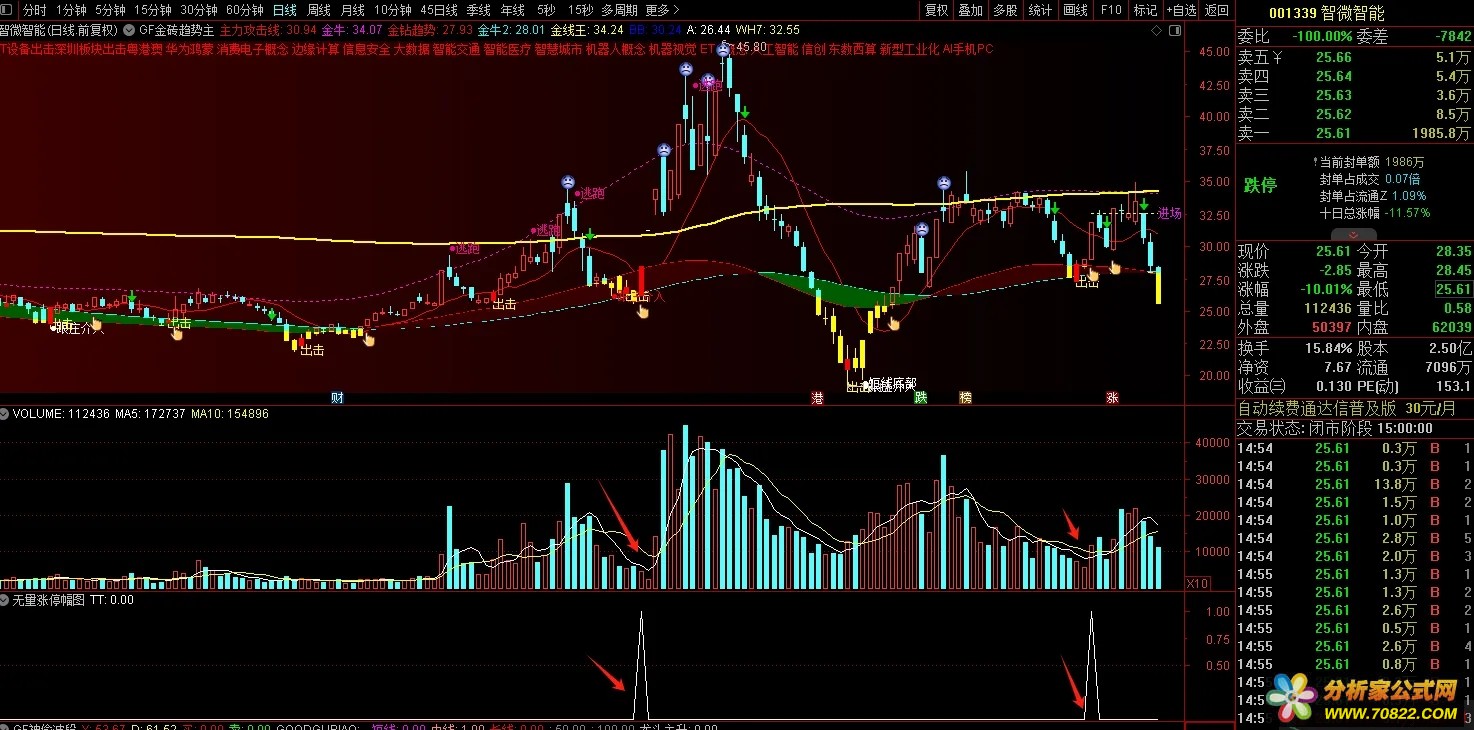
Task: Click the 现价 25.61 value
Action: point(1333,251)
